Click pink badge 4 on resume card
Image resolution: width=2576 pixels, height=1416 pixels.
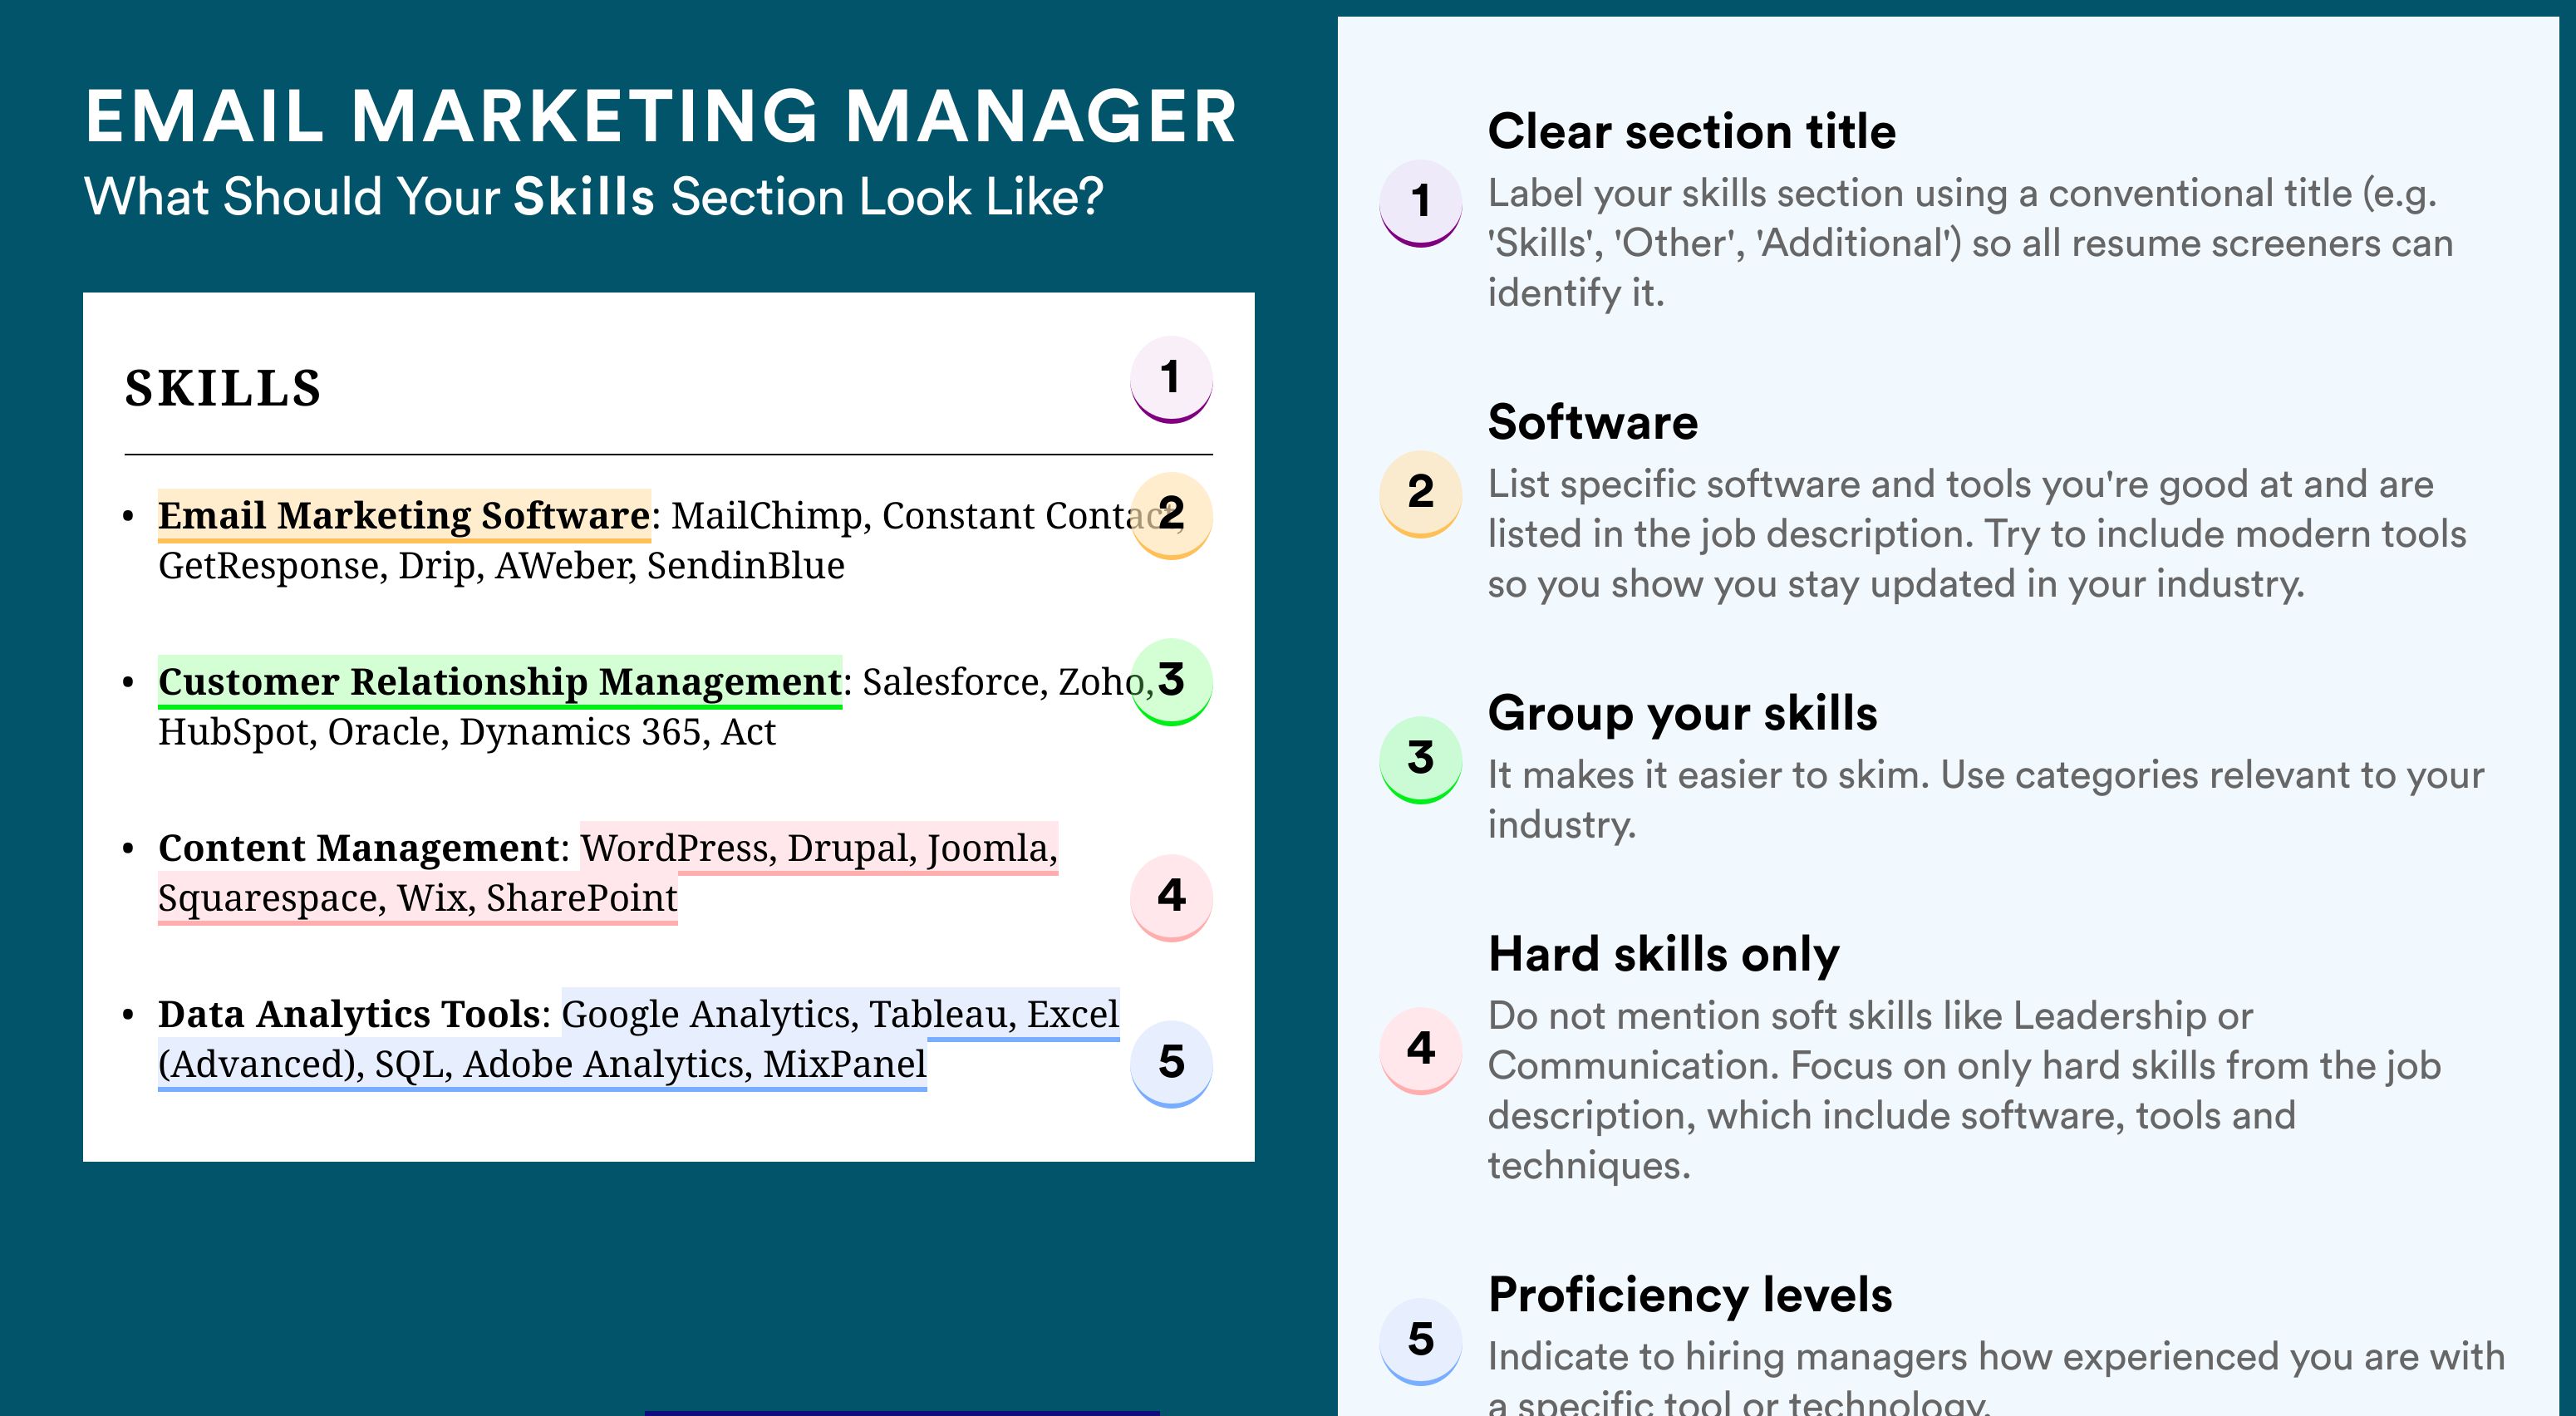1171,897
